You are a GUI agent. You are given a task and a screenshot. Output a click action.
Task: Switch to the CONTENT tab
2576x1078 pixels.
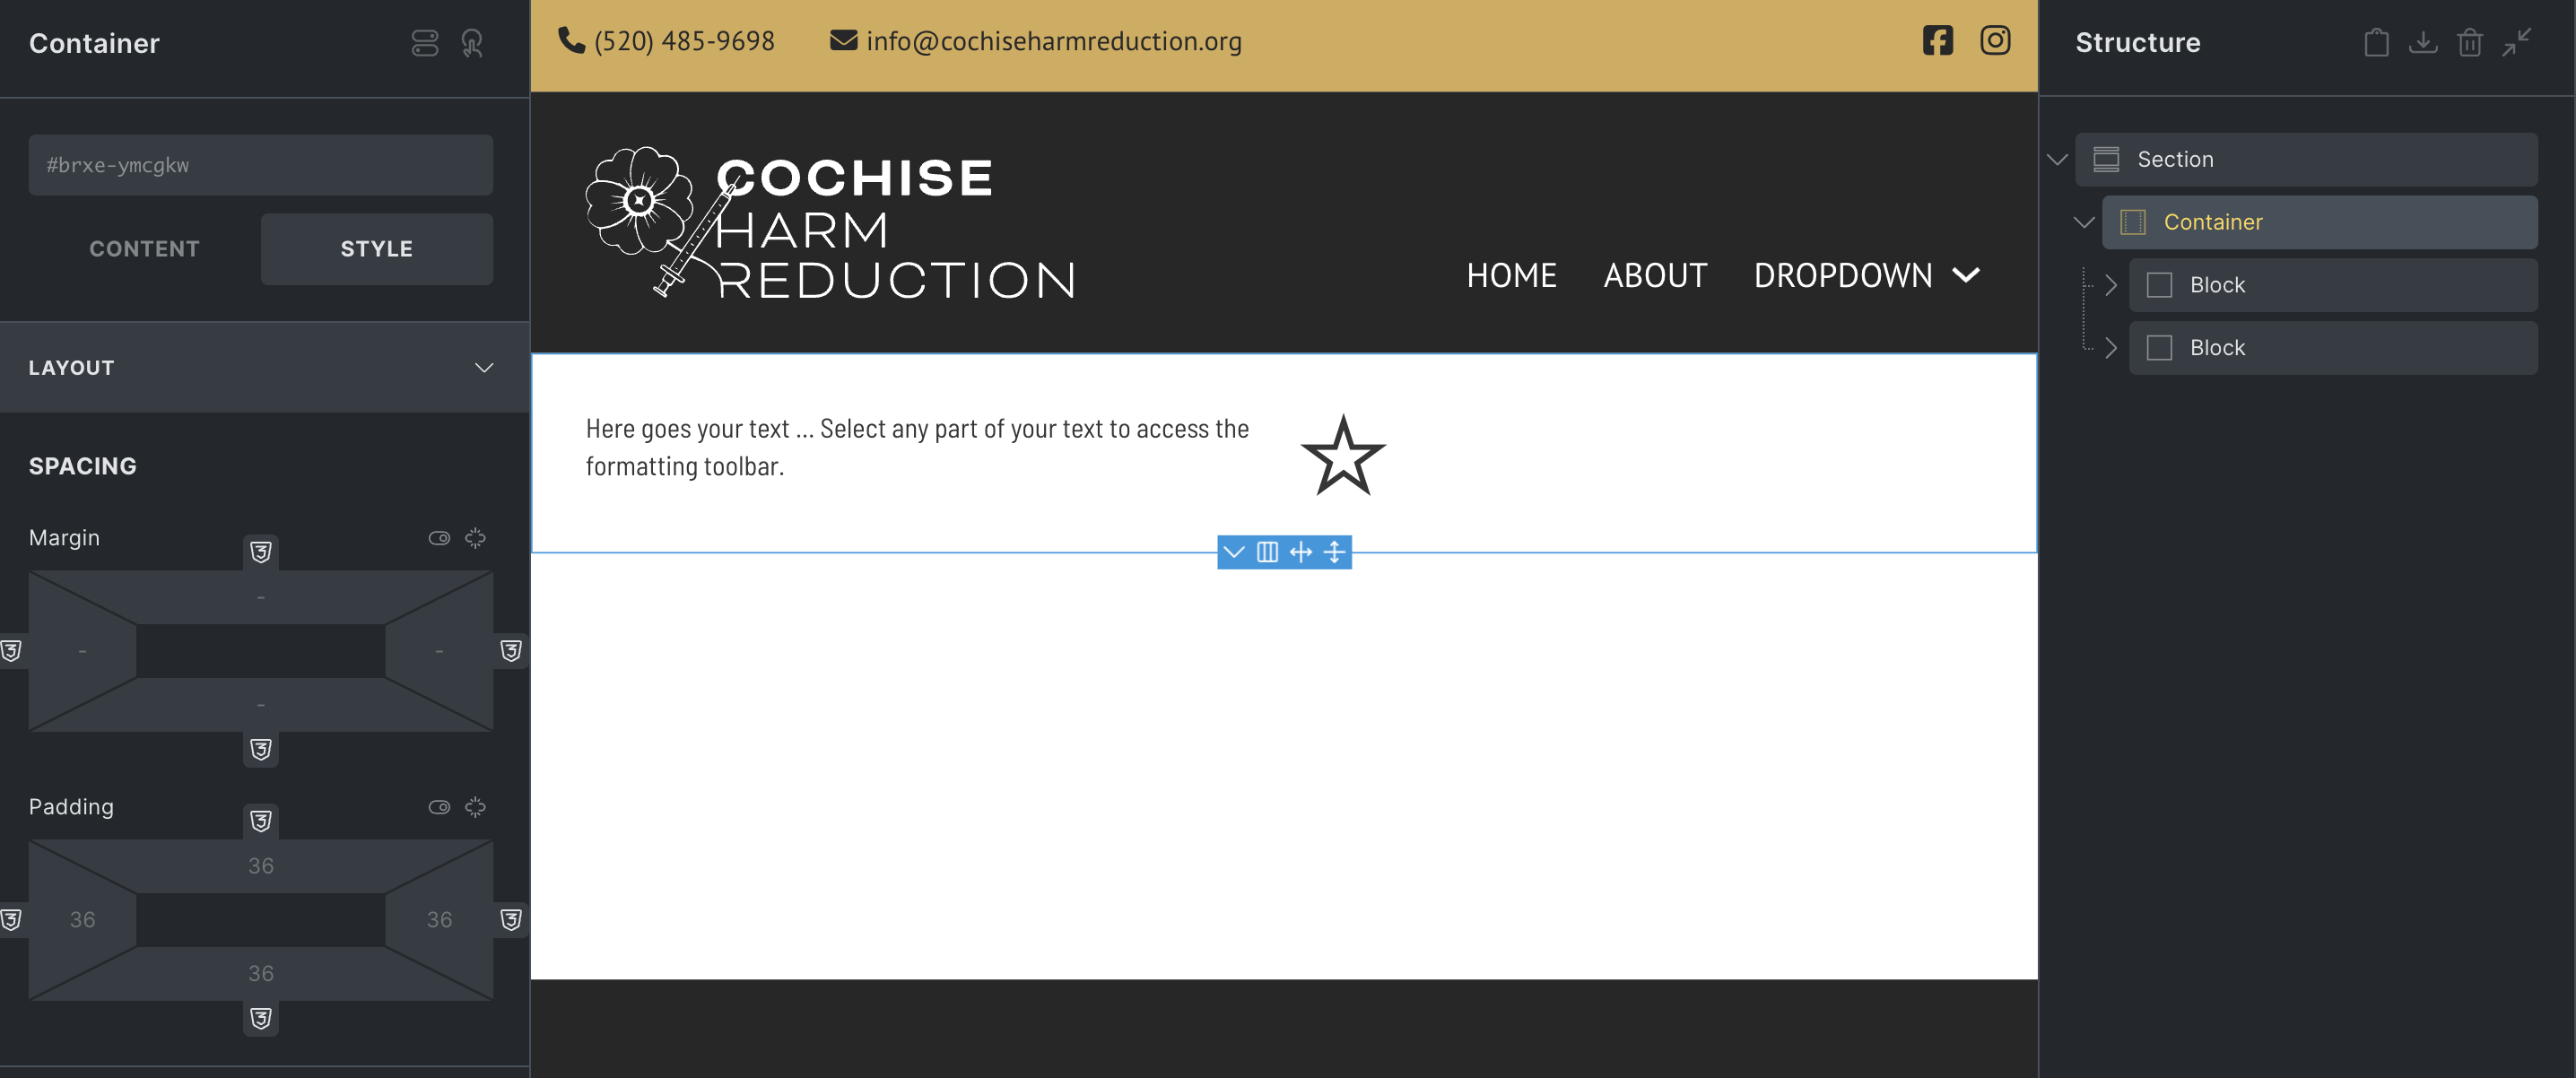coord(144,249)
